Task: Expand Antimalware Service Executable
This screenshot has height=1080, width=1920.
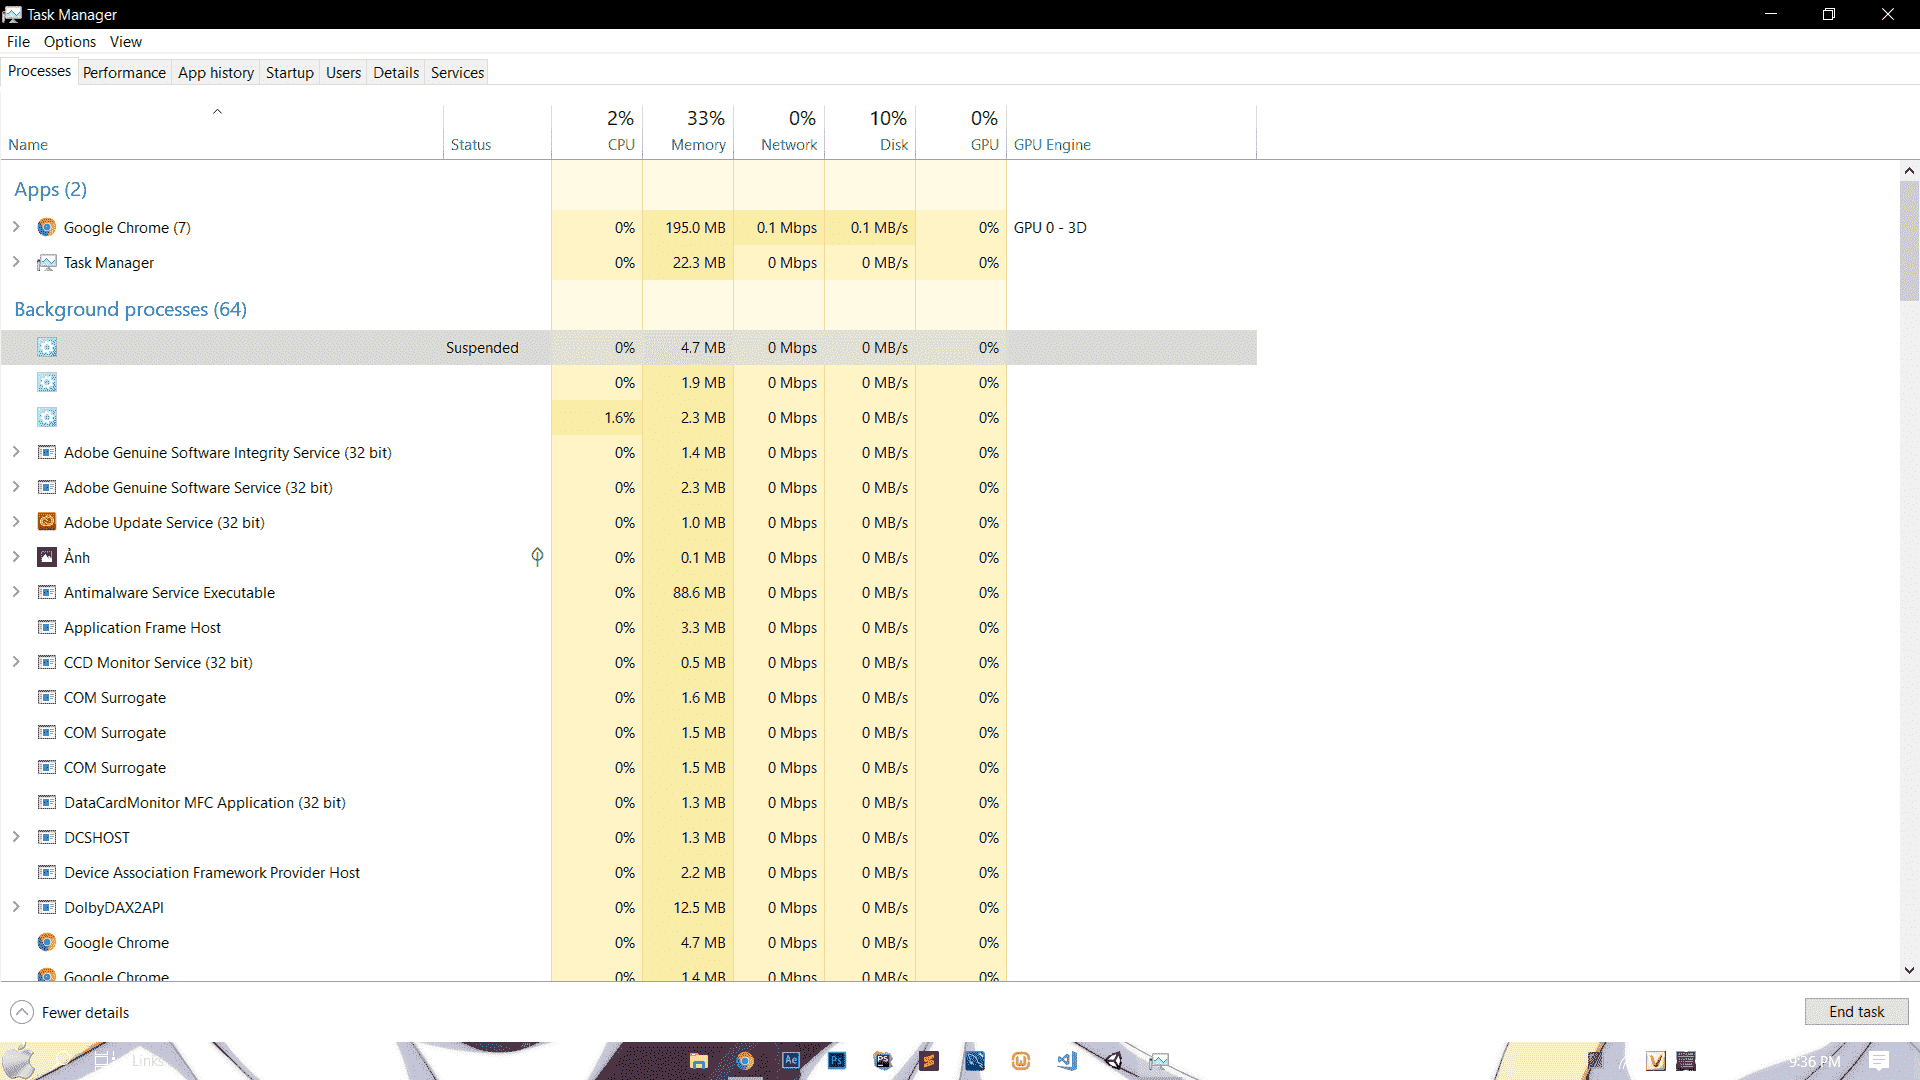Action: [x=16, y=592]
